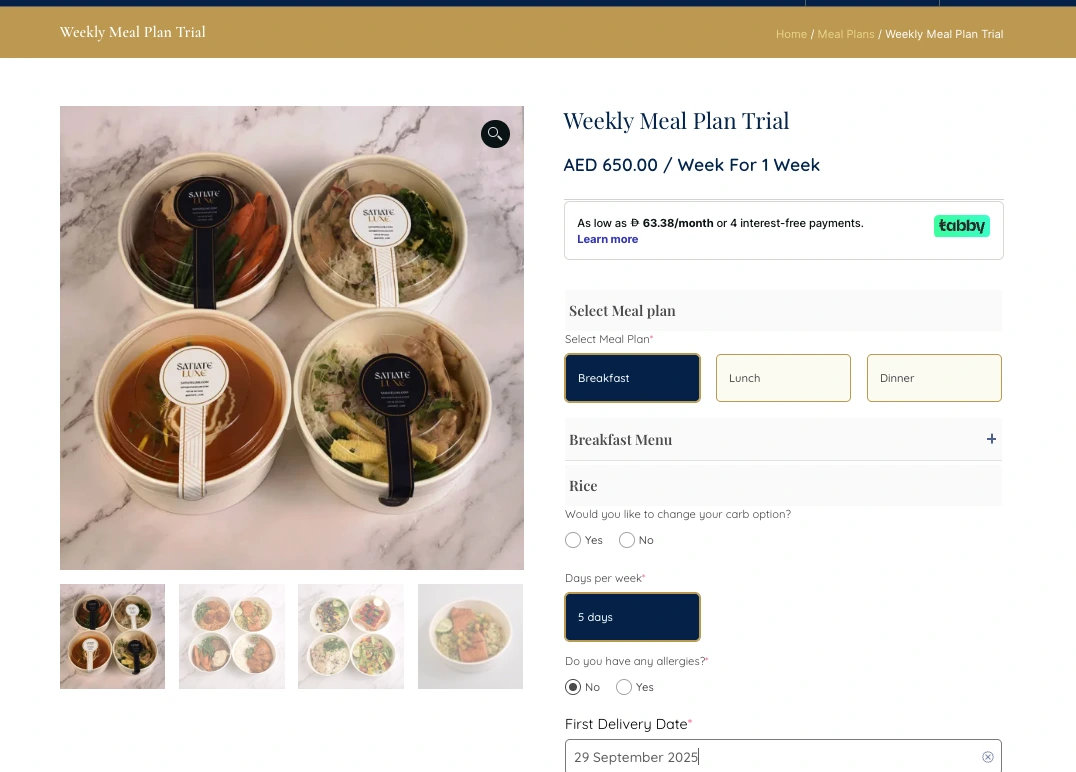View third thumbnail with salad bowls

[351, 636]
